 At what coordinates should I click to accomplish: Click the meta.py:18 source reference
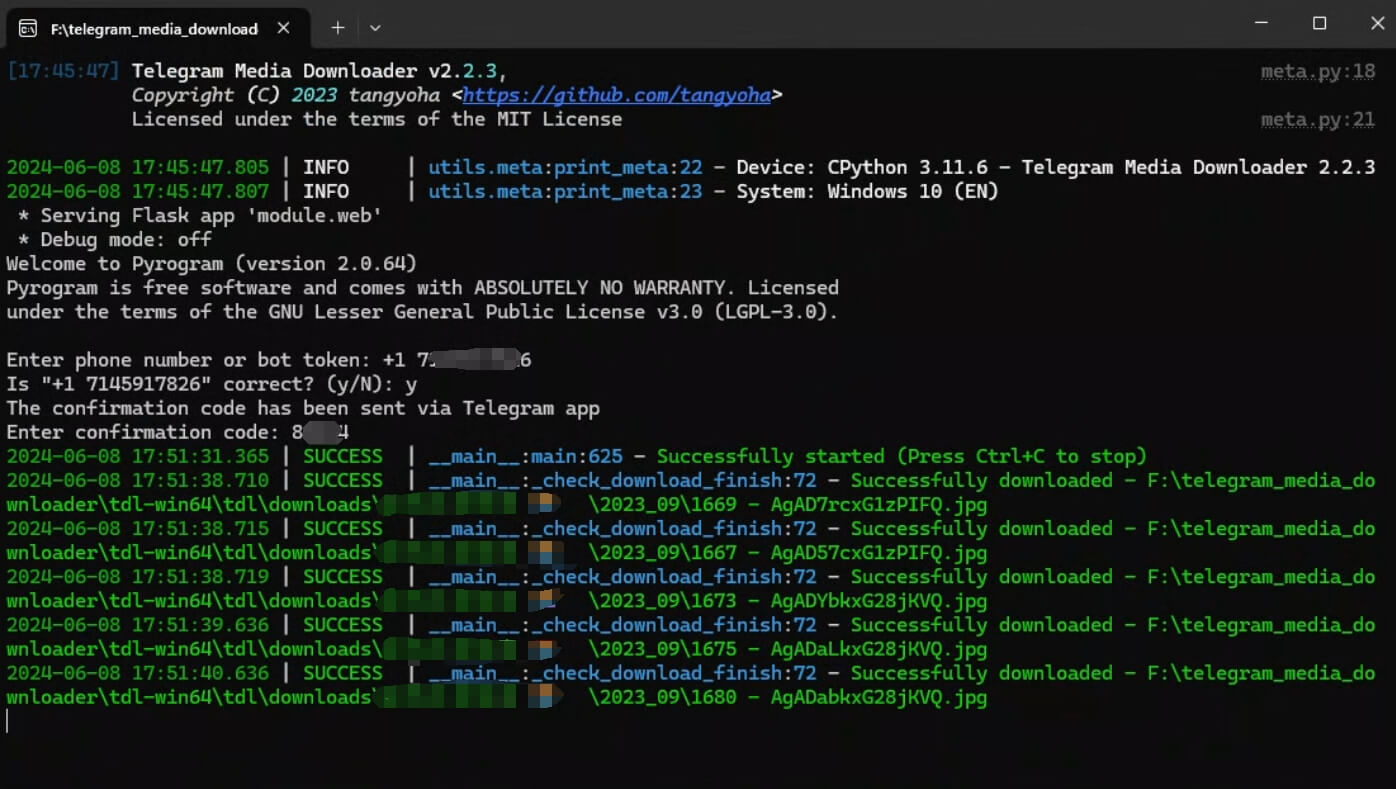pos(1317,71)
